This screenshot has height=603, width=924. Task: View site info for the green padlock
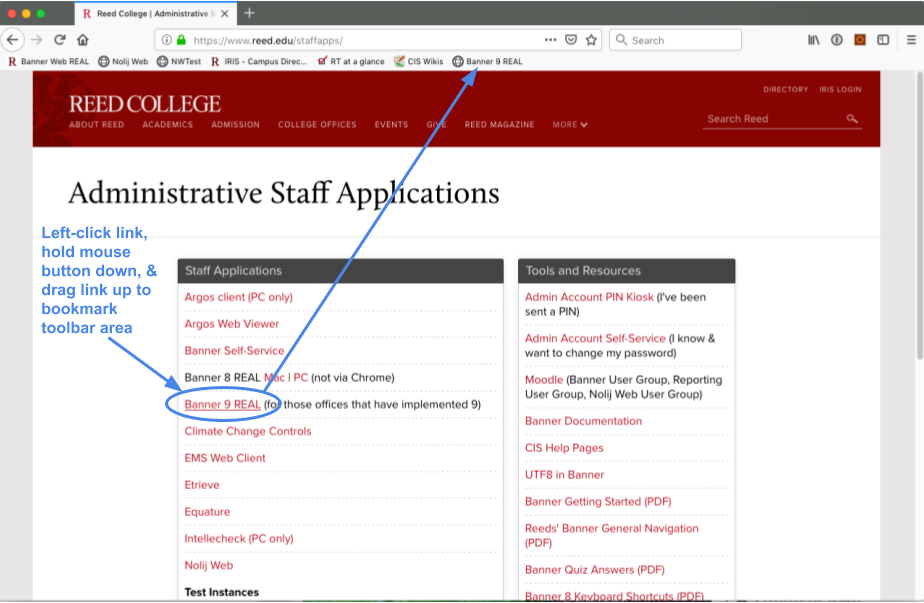181,41
